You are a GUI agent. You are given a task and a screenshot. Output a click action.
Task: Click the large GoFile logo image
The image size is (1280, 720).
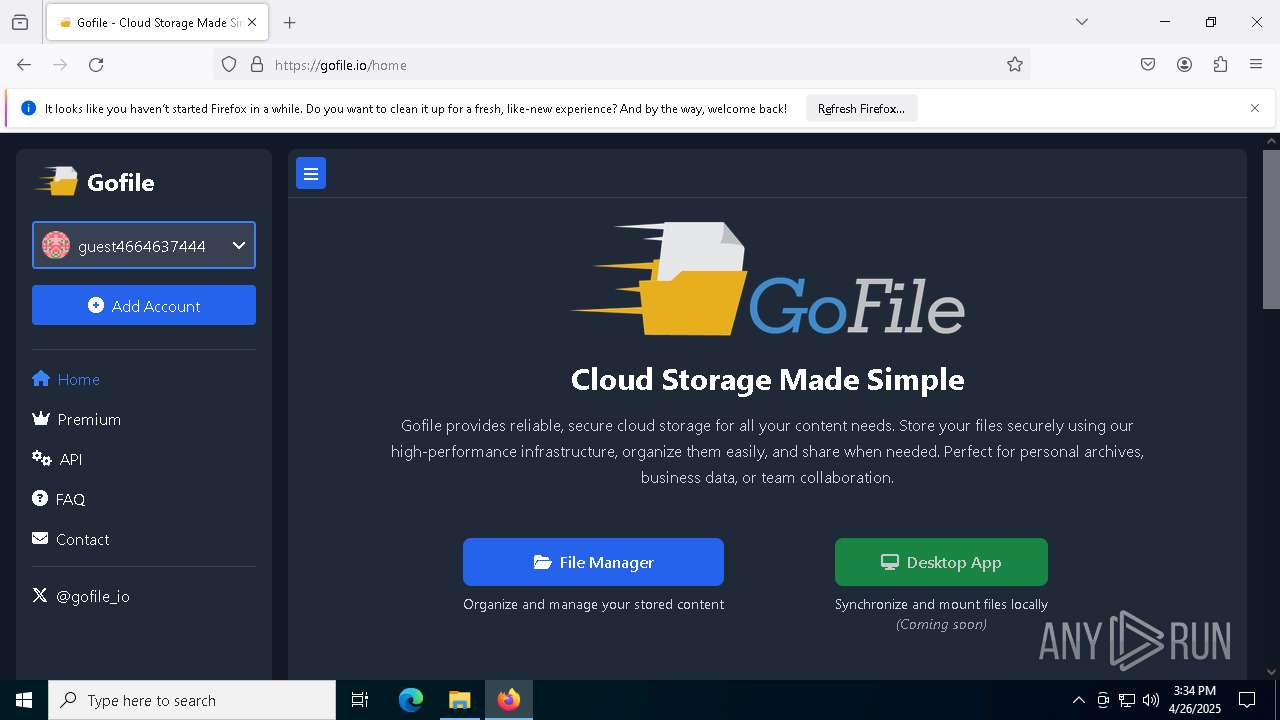(x=767, y=279)
